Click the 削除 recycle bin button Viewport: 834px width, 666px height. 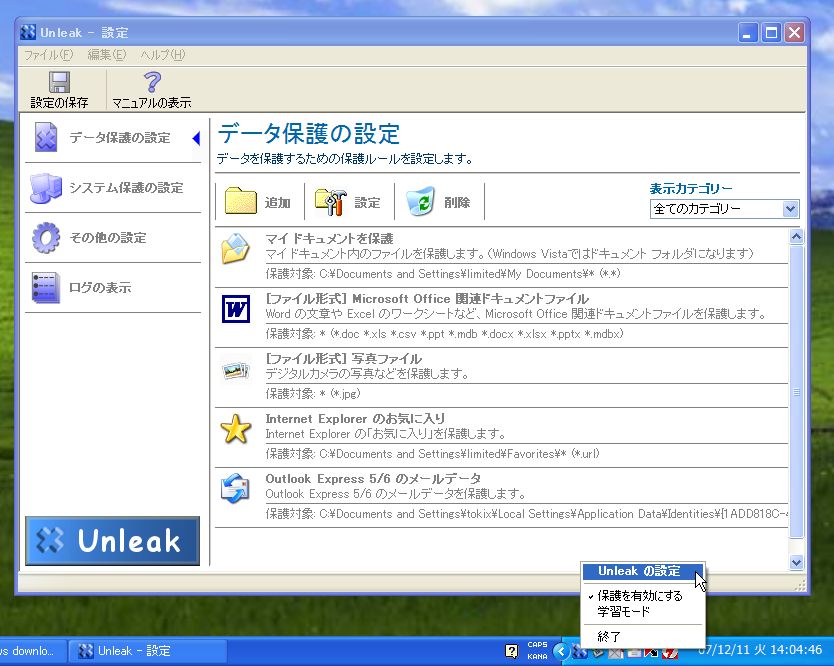tap(439, 202)
